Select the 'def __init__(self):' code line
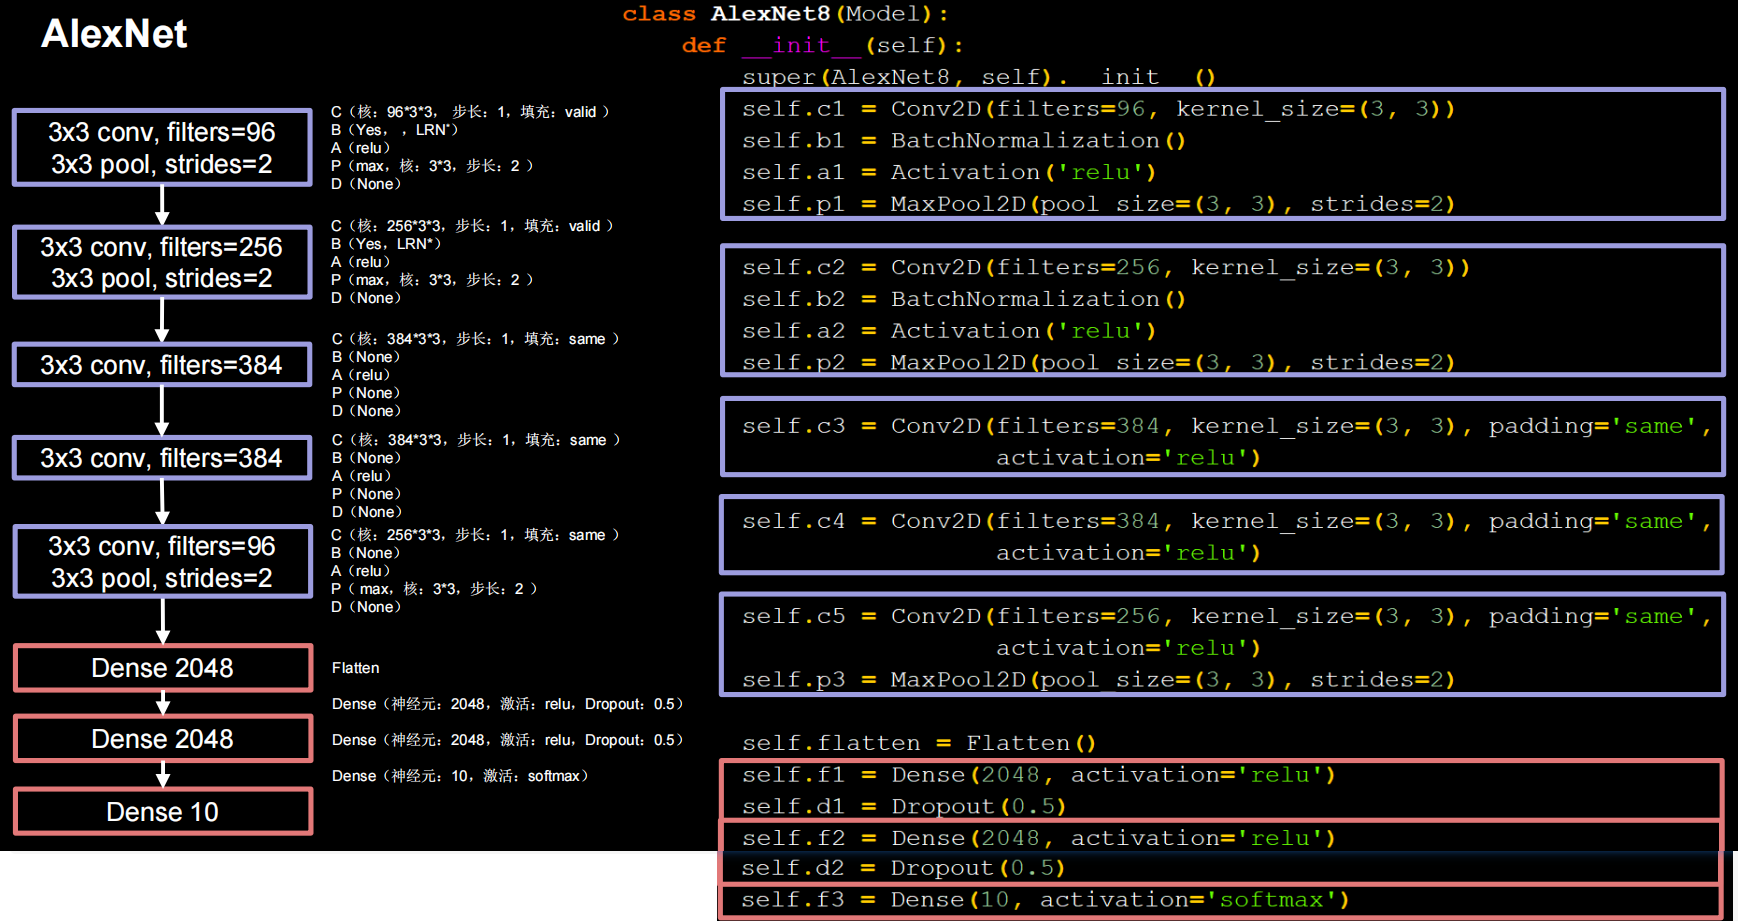The image size is (1738, 921). coord(822,45)
